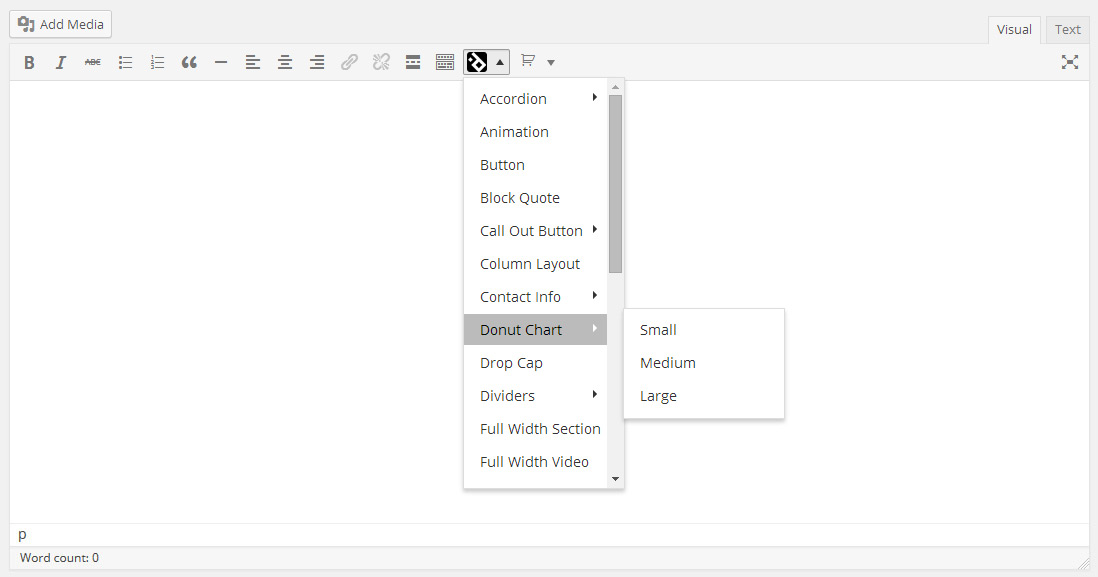Screen dimensions: 1098x577
Task: Insert a blockquote
Action: click(189, 62)
